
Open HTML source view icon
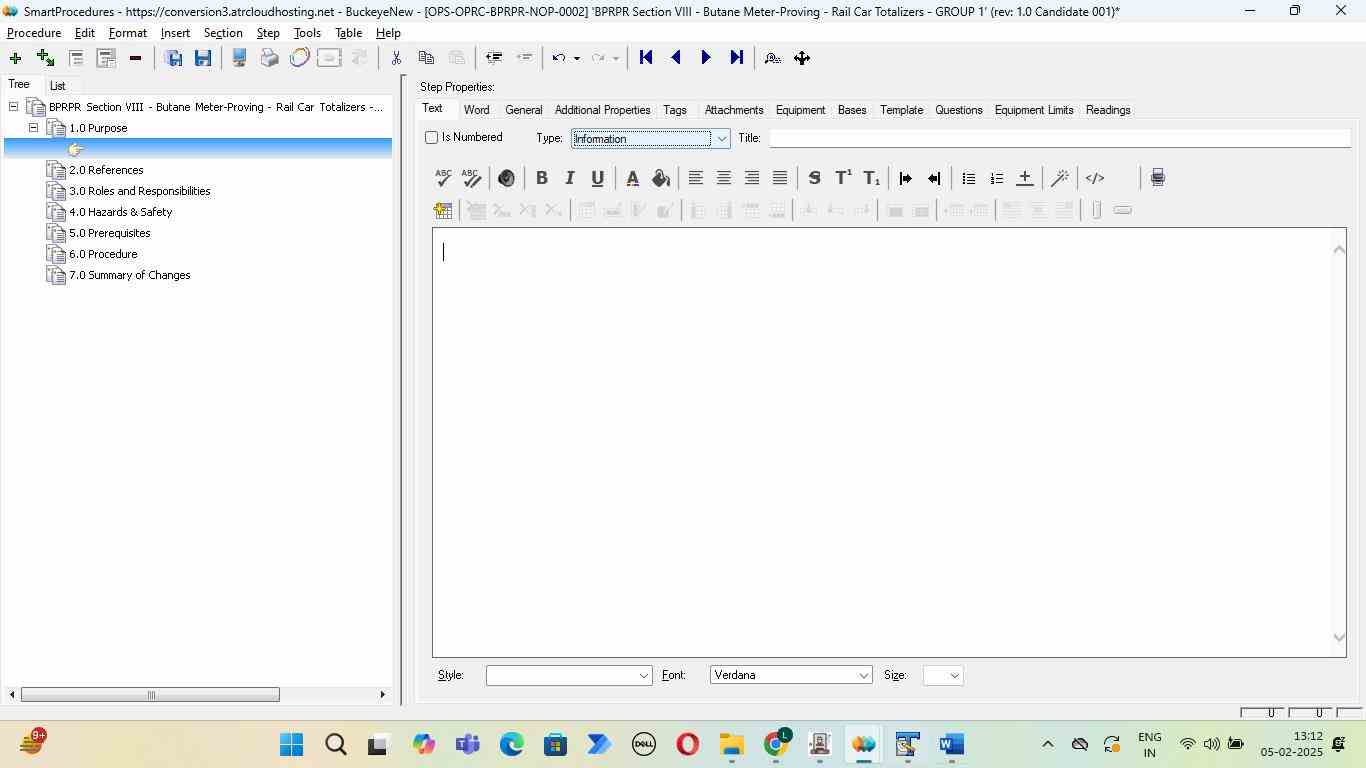coord(1095,178)
